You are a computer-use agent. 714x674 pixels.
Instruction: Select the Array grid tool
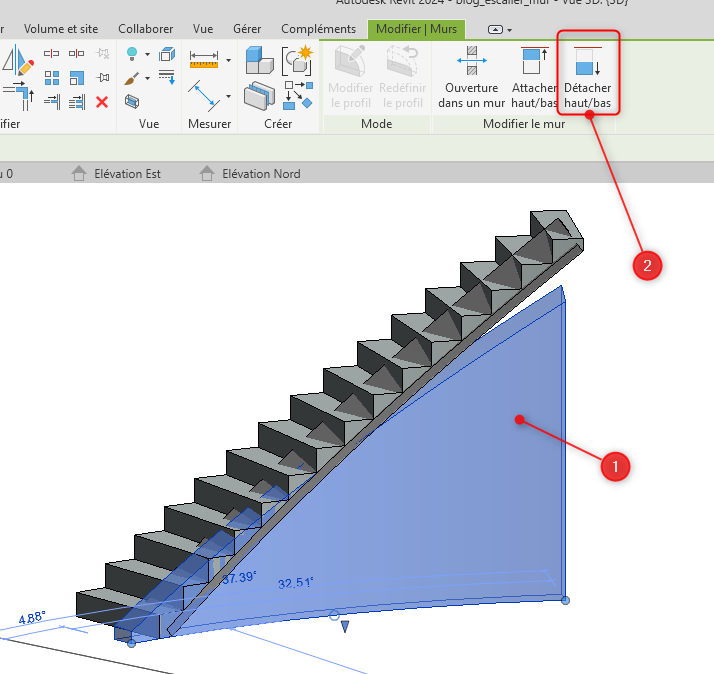tap(53, 77)
